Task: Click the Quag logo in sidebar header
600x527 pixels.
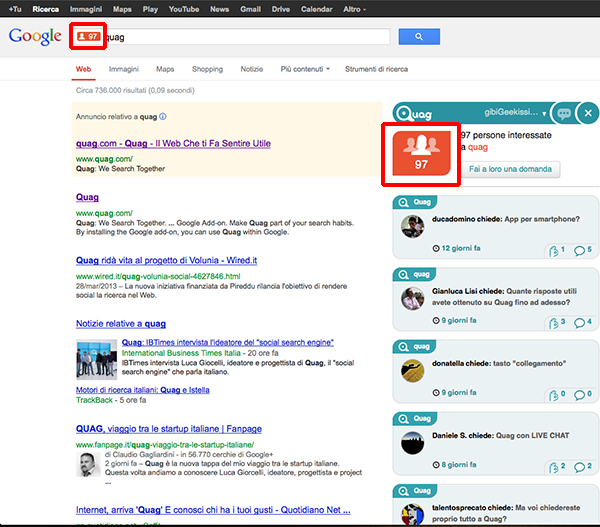Action: click(414, 113)
